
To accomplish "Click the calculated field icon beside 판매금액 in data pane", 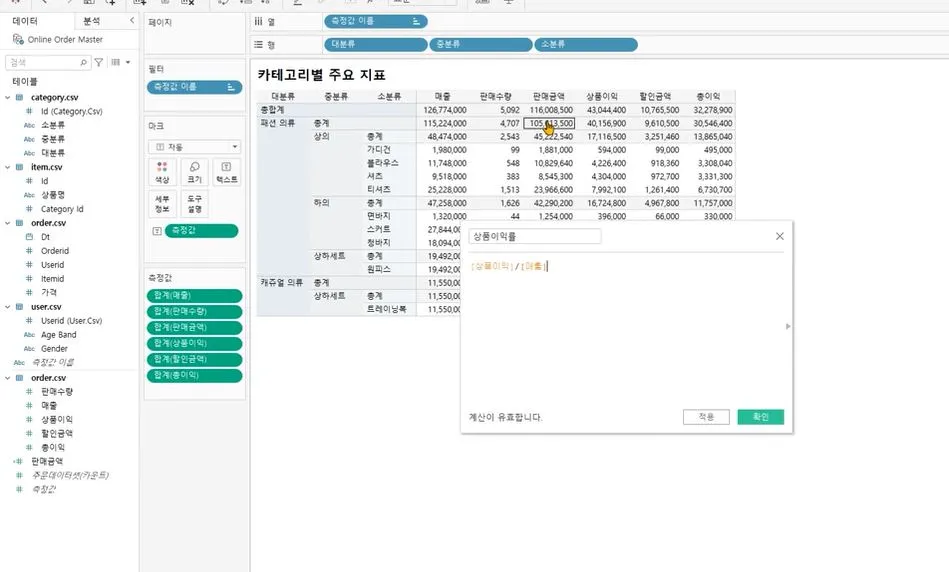I will tap(18, 461).
